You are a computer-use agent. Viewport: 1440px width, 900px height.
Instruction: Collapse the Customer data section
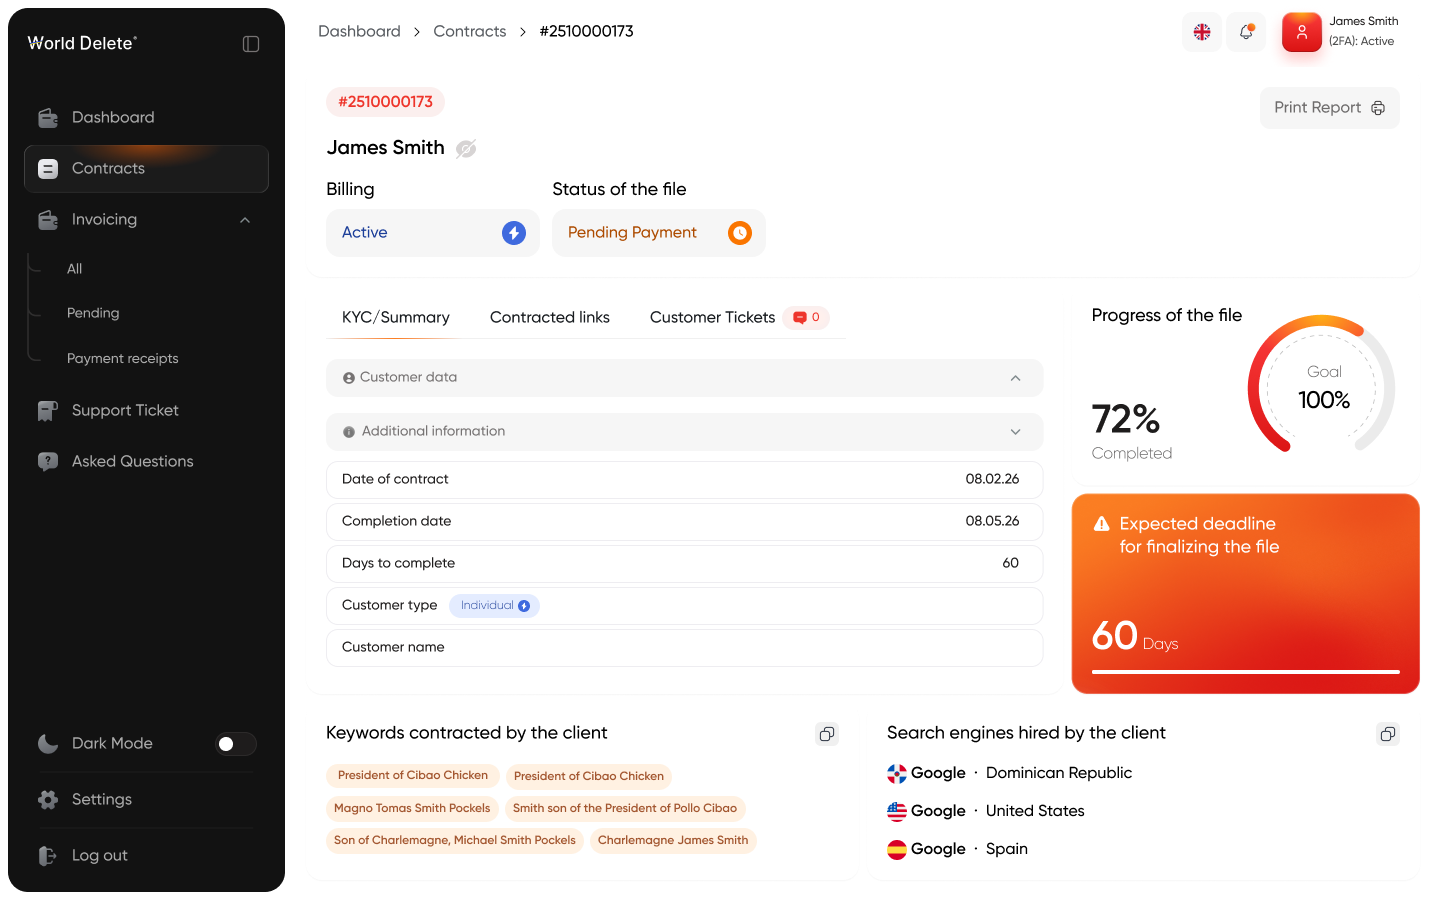click(1015, 378)
